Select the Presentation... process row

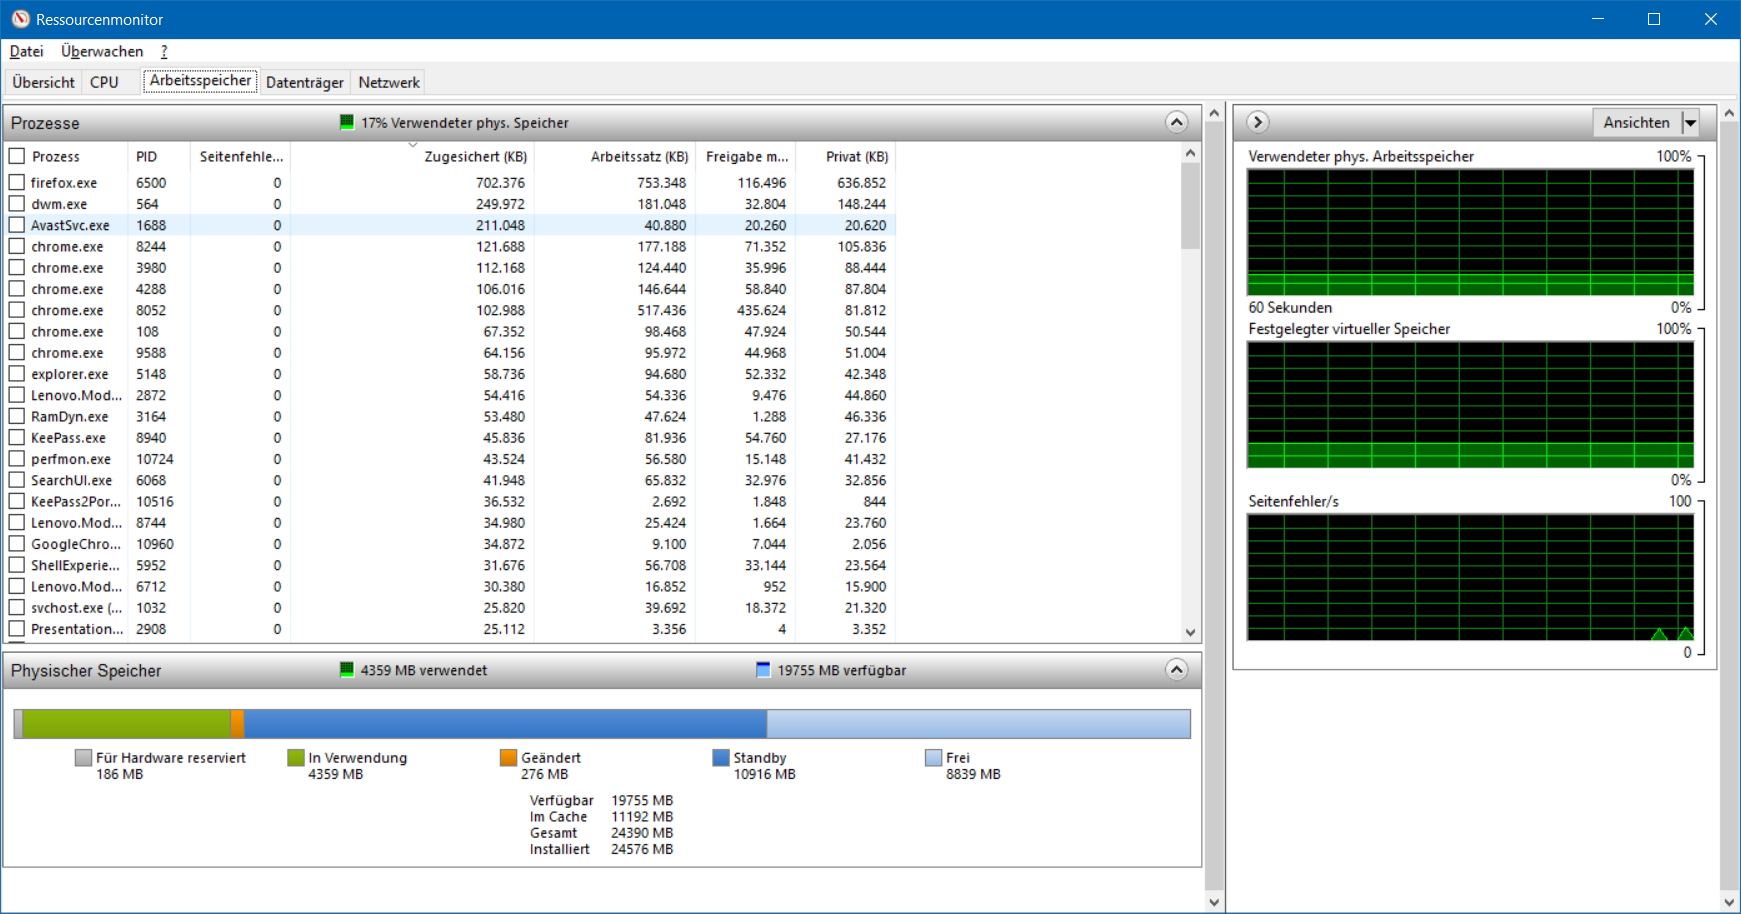(448, 629)
